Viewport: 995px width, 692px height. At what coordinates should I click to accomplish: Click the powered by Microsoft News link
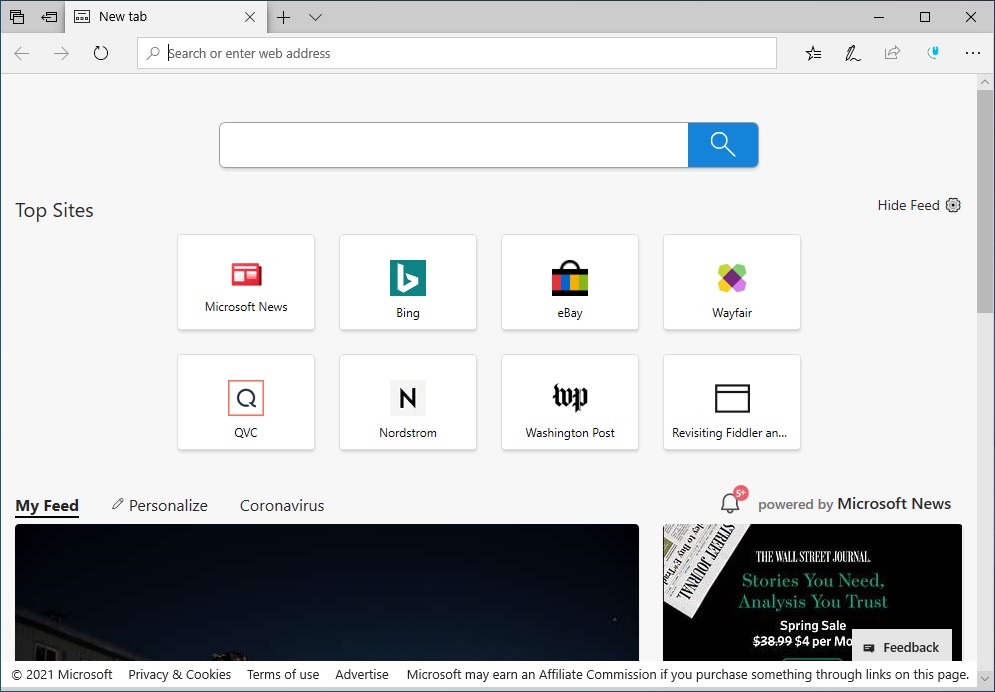[x=854, y=504]
